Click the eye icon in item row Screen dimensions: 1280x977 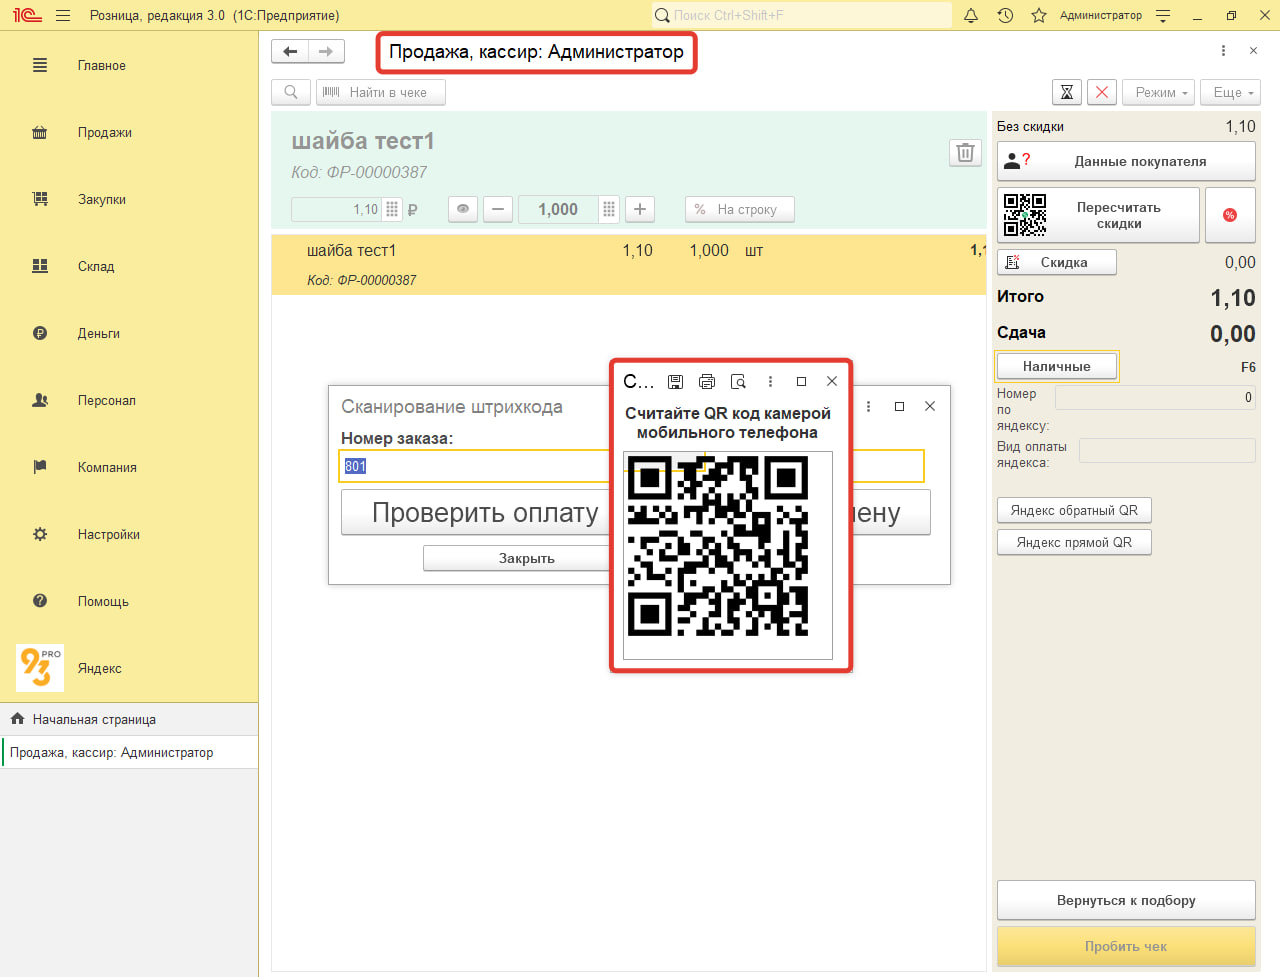(462, 209)
